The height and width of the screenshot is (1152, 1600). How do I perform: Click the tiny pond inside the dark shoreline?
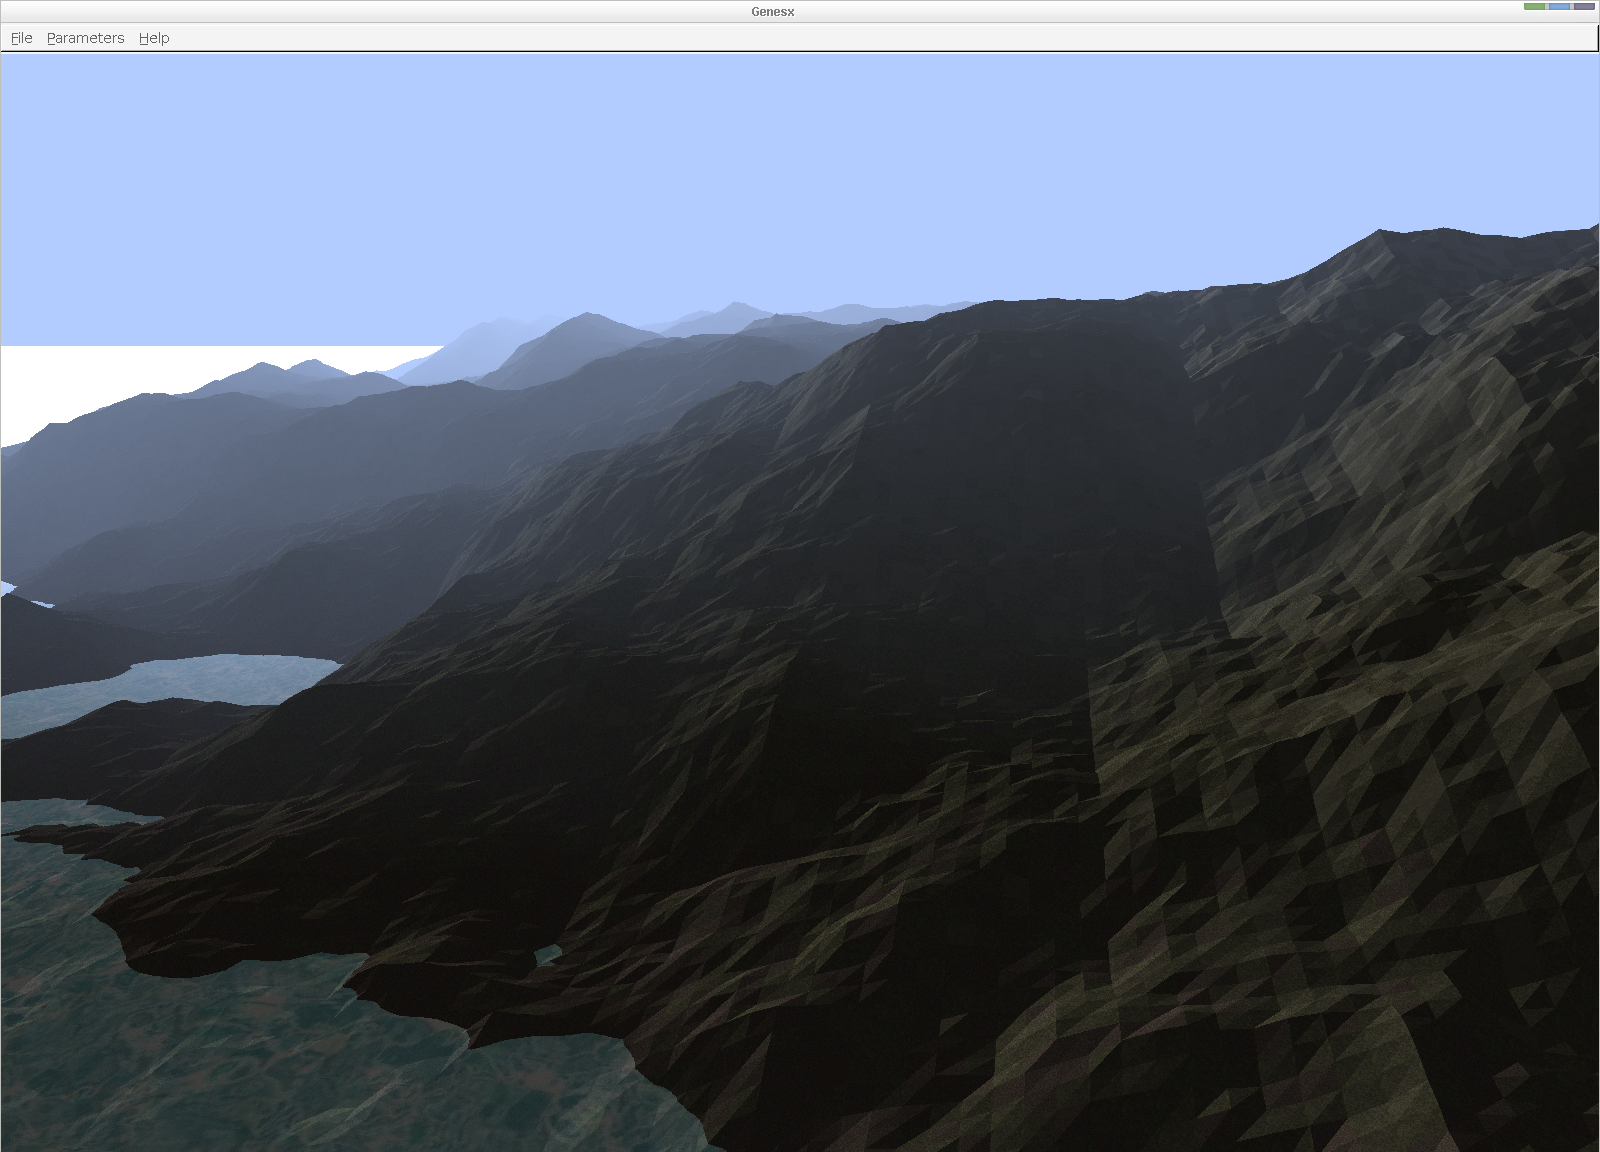click(x=548, y=955)
